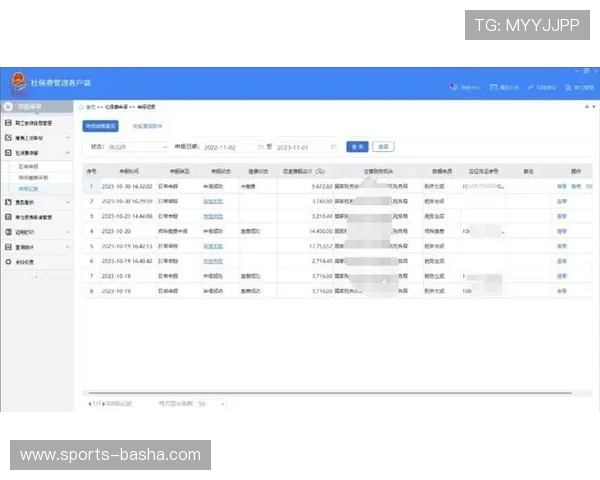The height and width of the screenshot is (480, 600).
Task: Open the unit management icon in header
Action: coord(568,87)
